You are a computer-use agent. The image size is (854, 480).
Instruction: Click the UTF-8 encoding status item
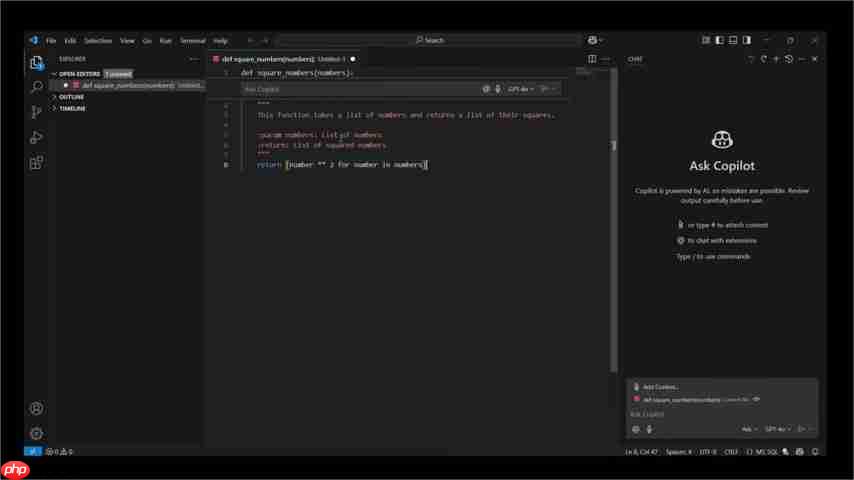[707, 452]
